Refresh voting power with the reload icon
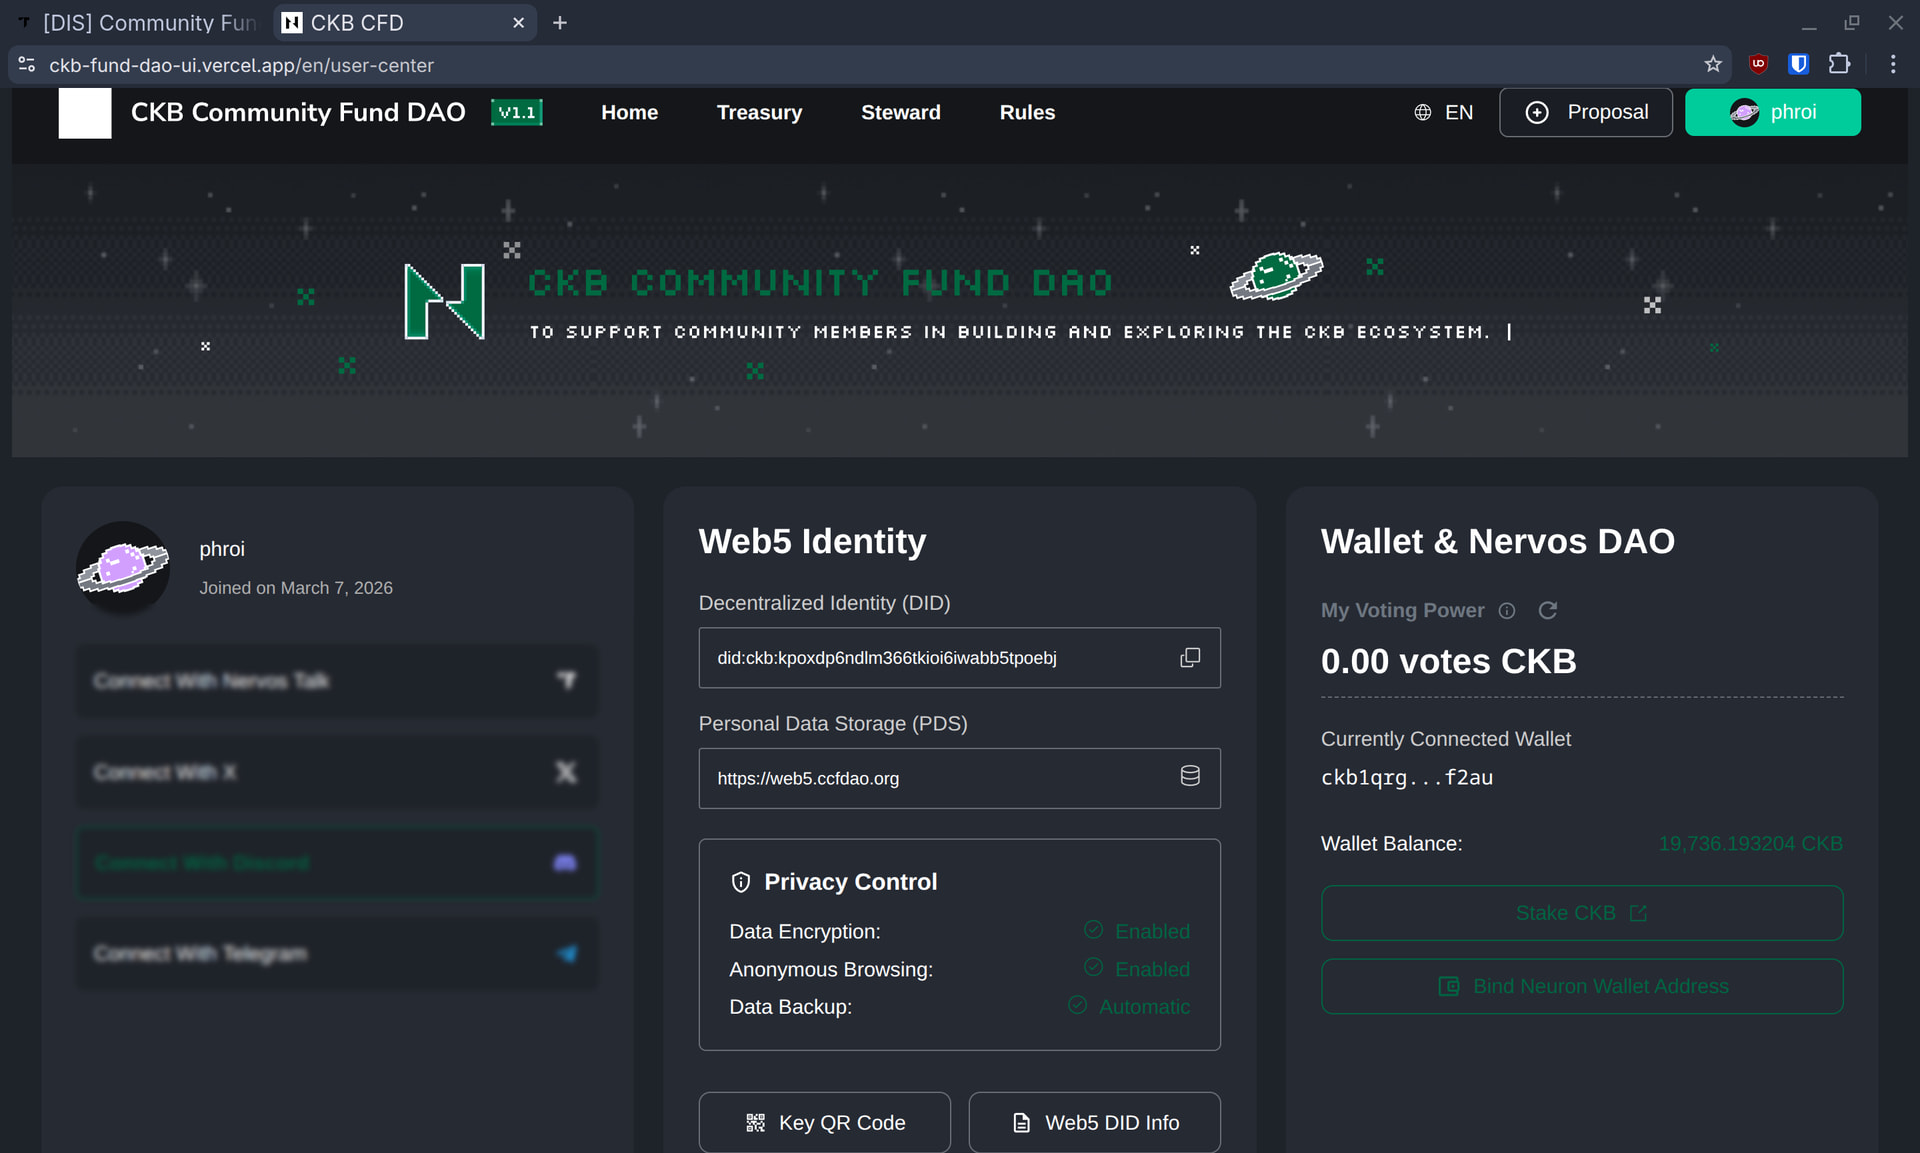1920x1153 pixels. pyautogui.click(x=1547, y=610)
